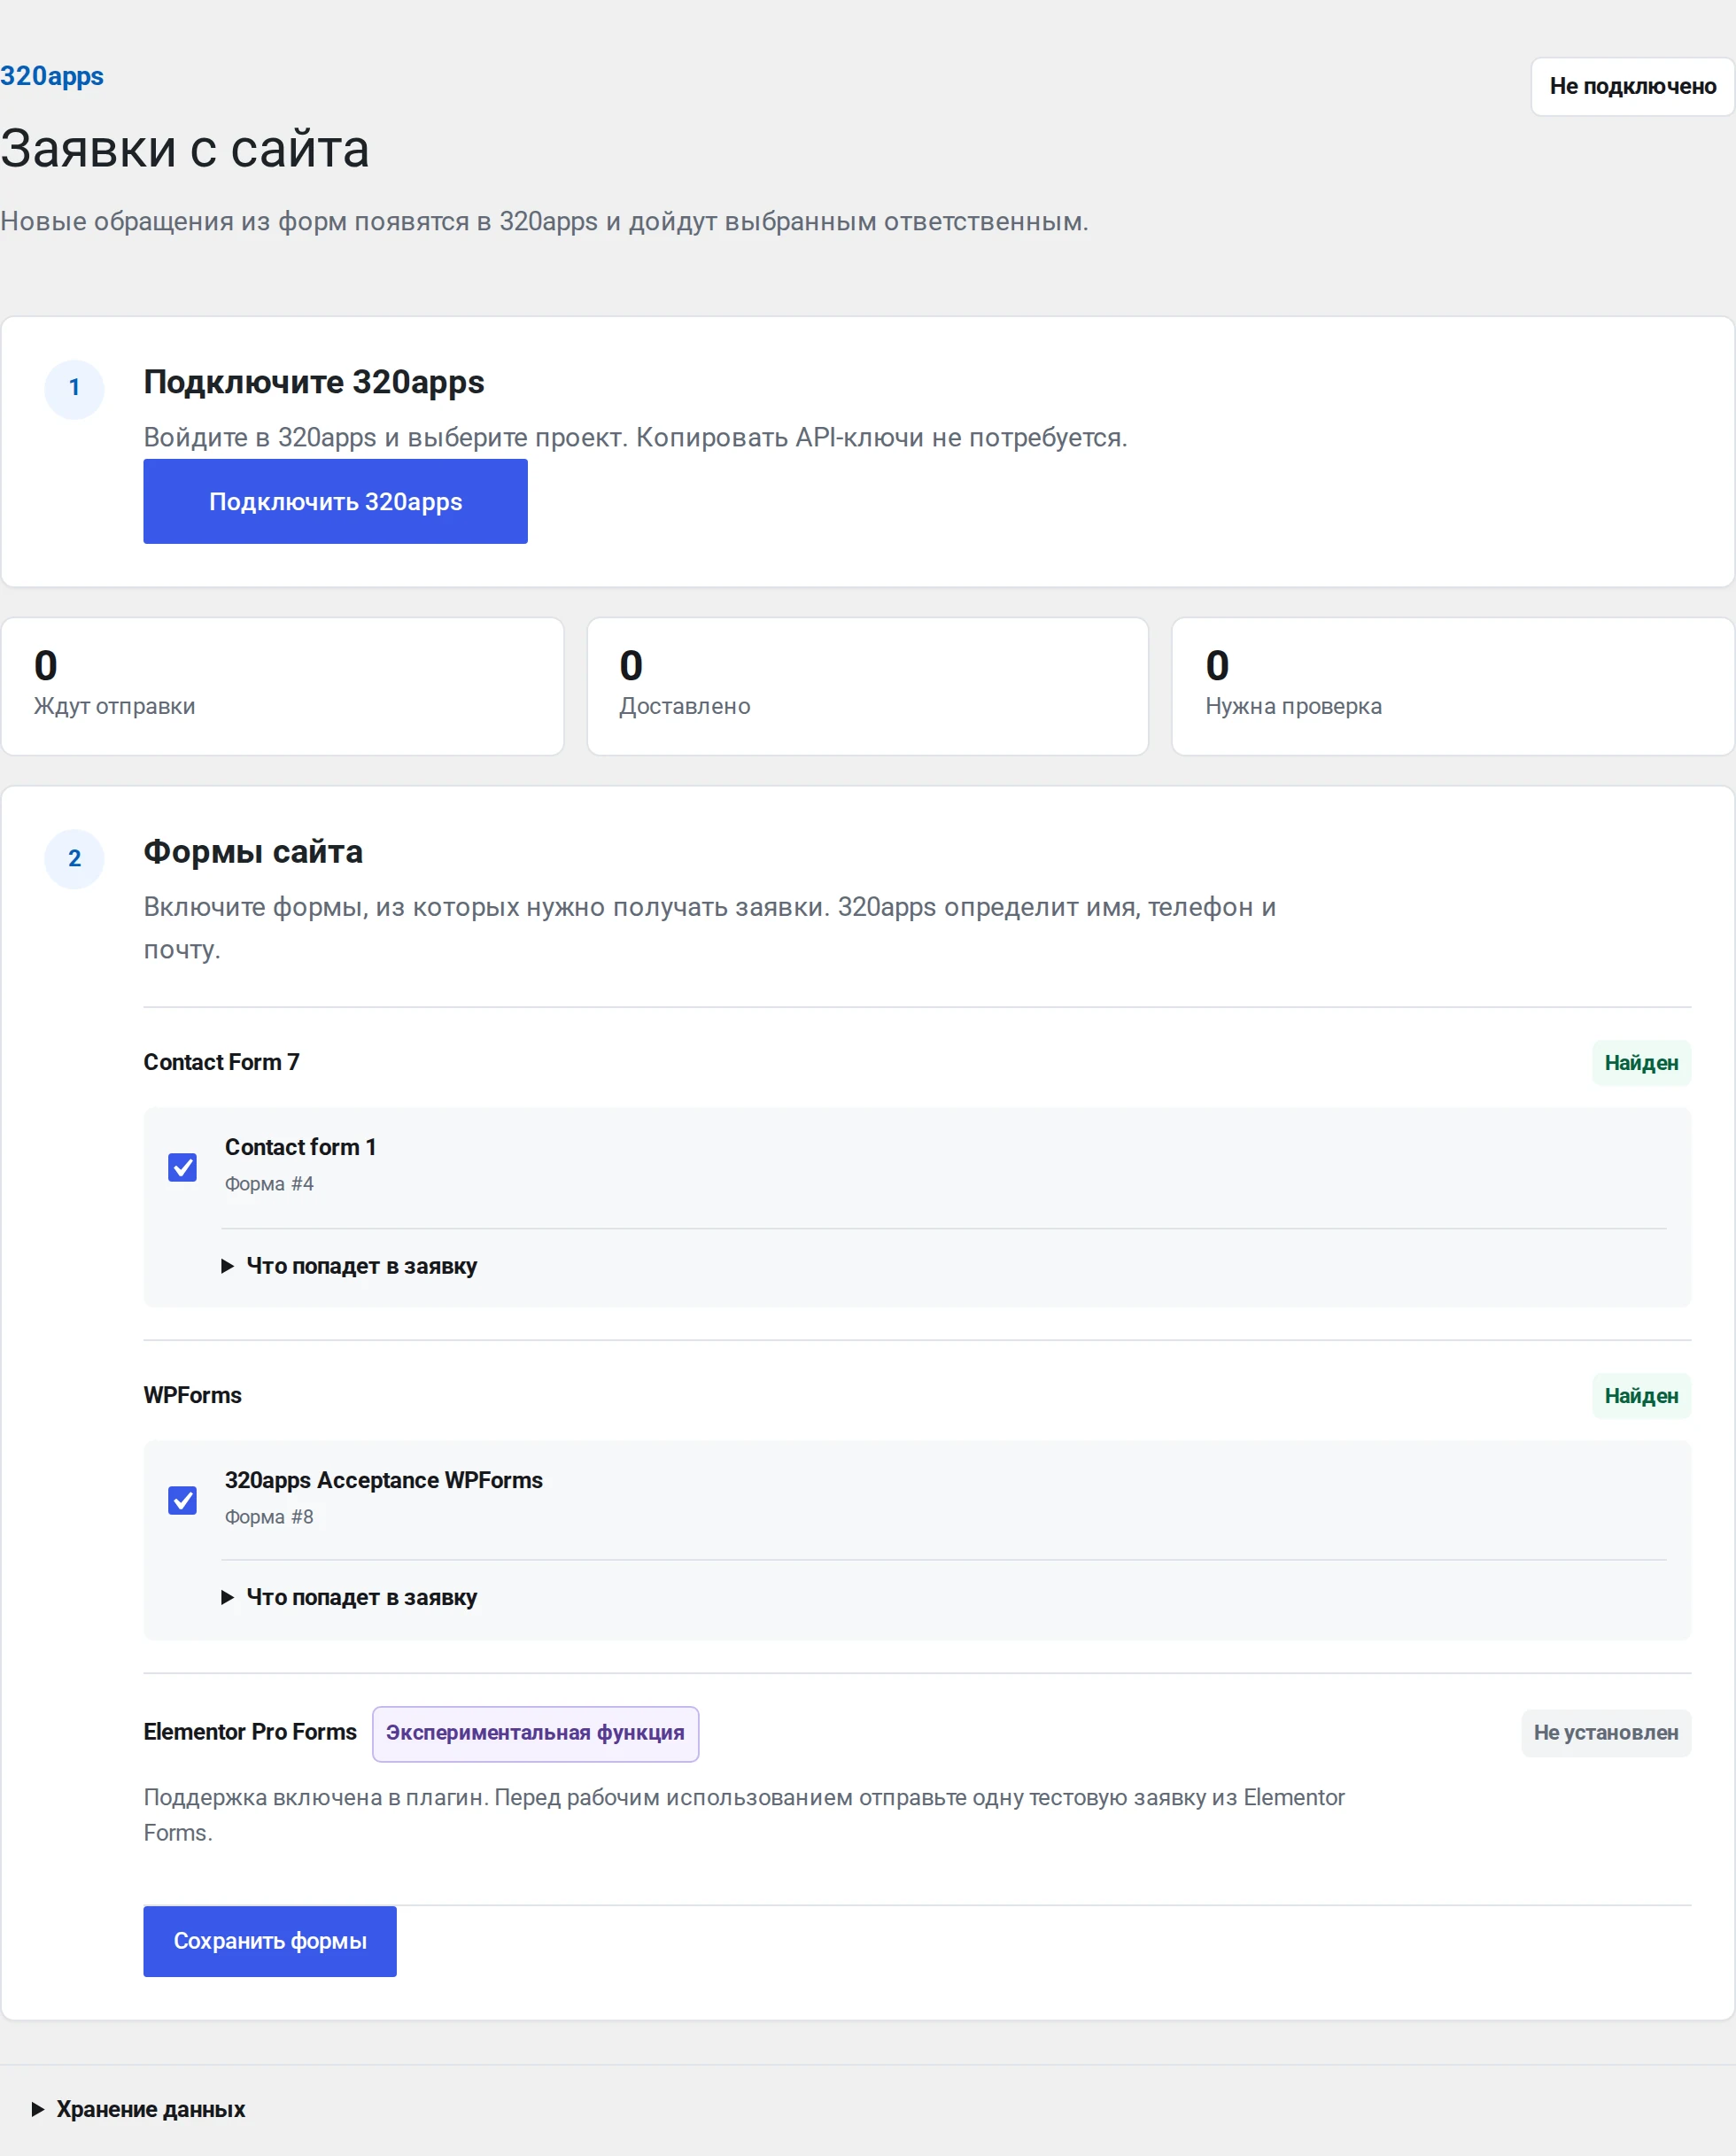Click the Подключить 320apps button
1736x2156 pixels.
tap(335, 501)
